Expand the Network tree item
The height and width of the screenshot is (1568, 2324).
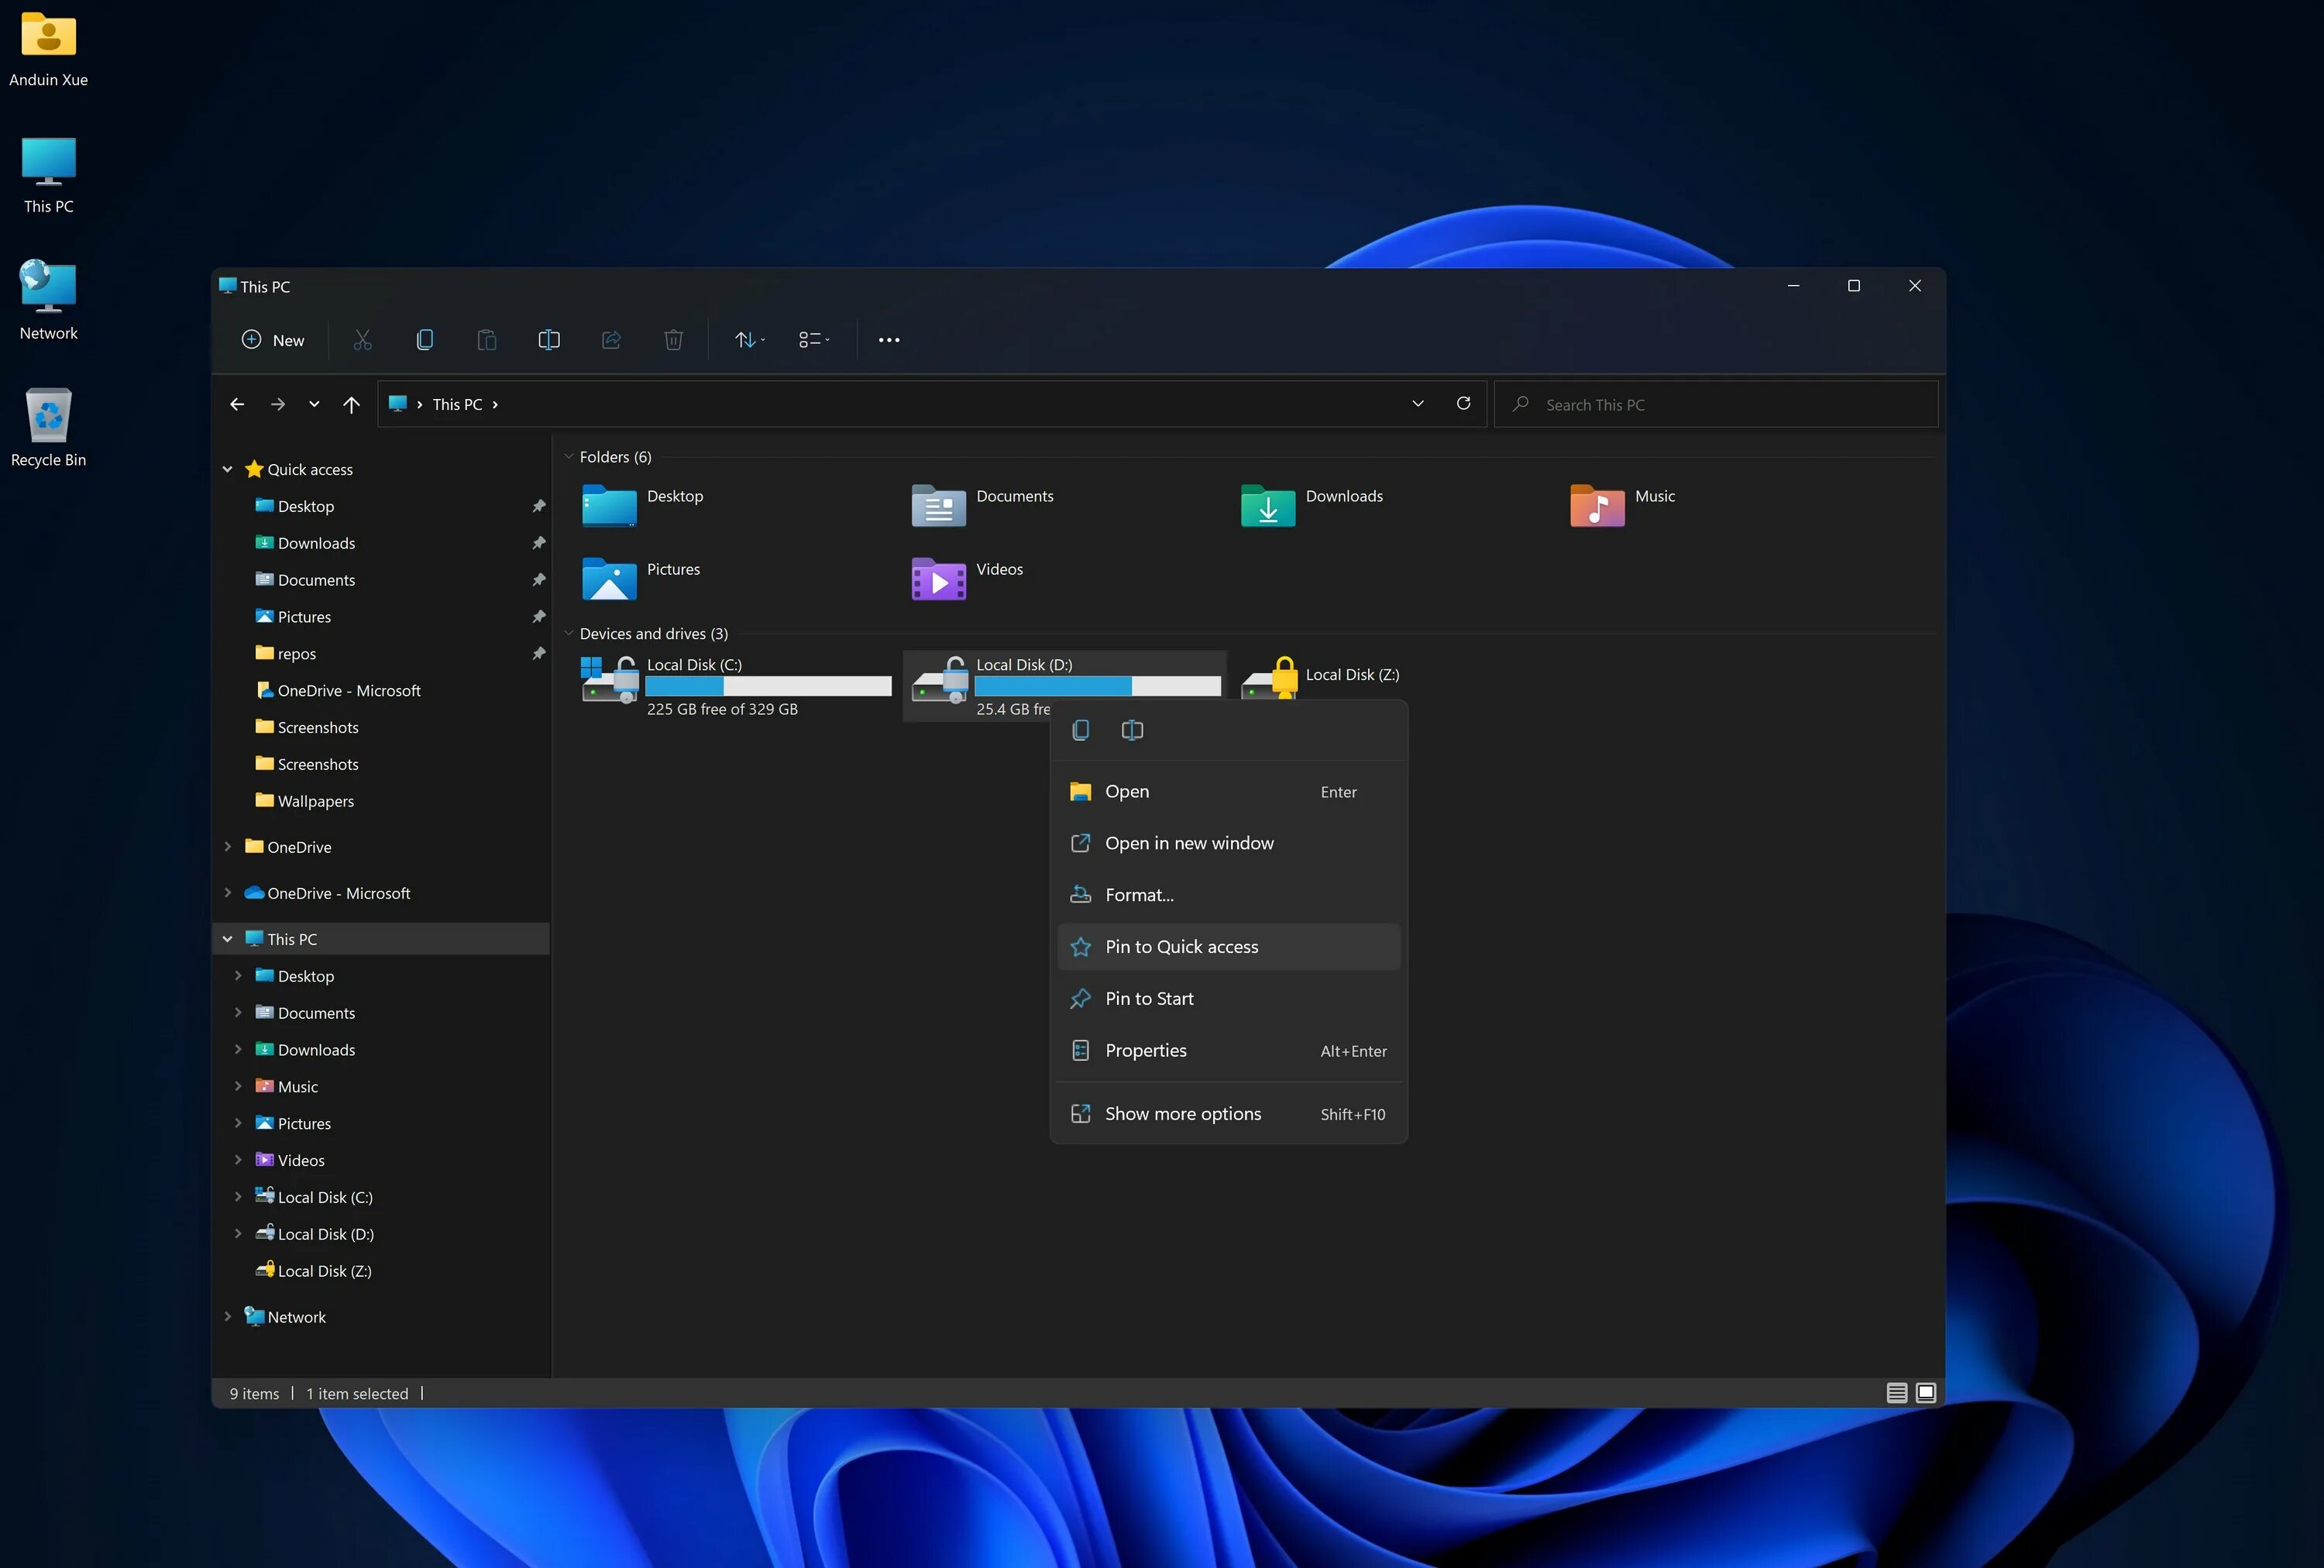pos(225,1316)
